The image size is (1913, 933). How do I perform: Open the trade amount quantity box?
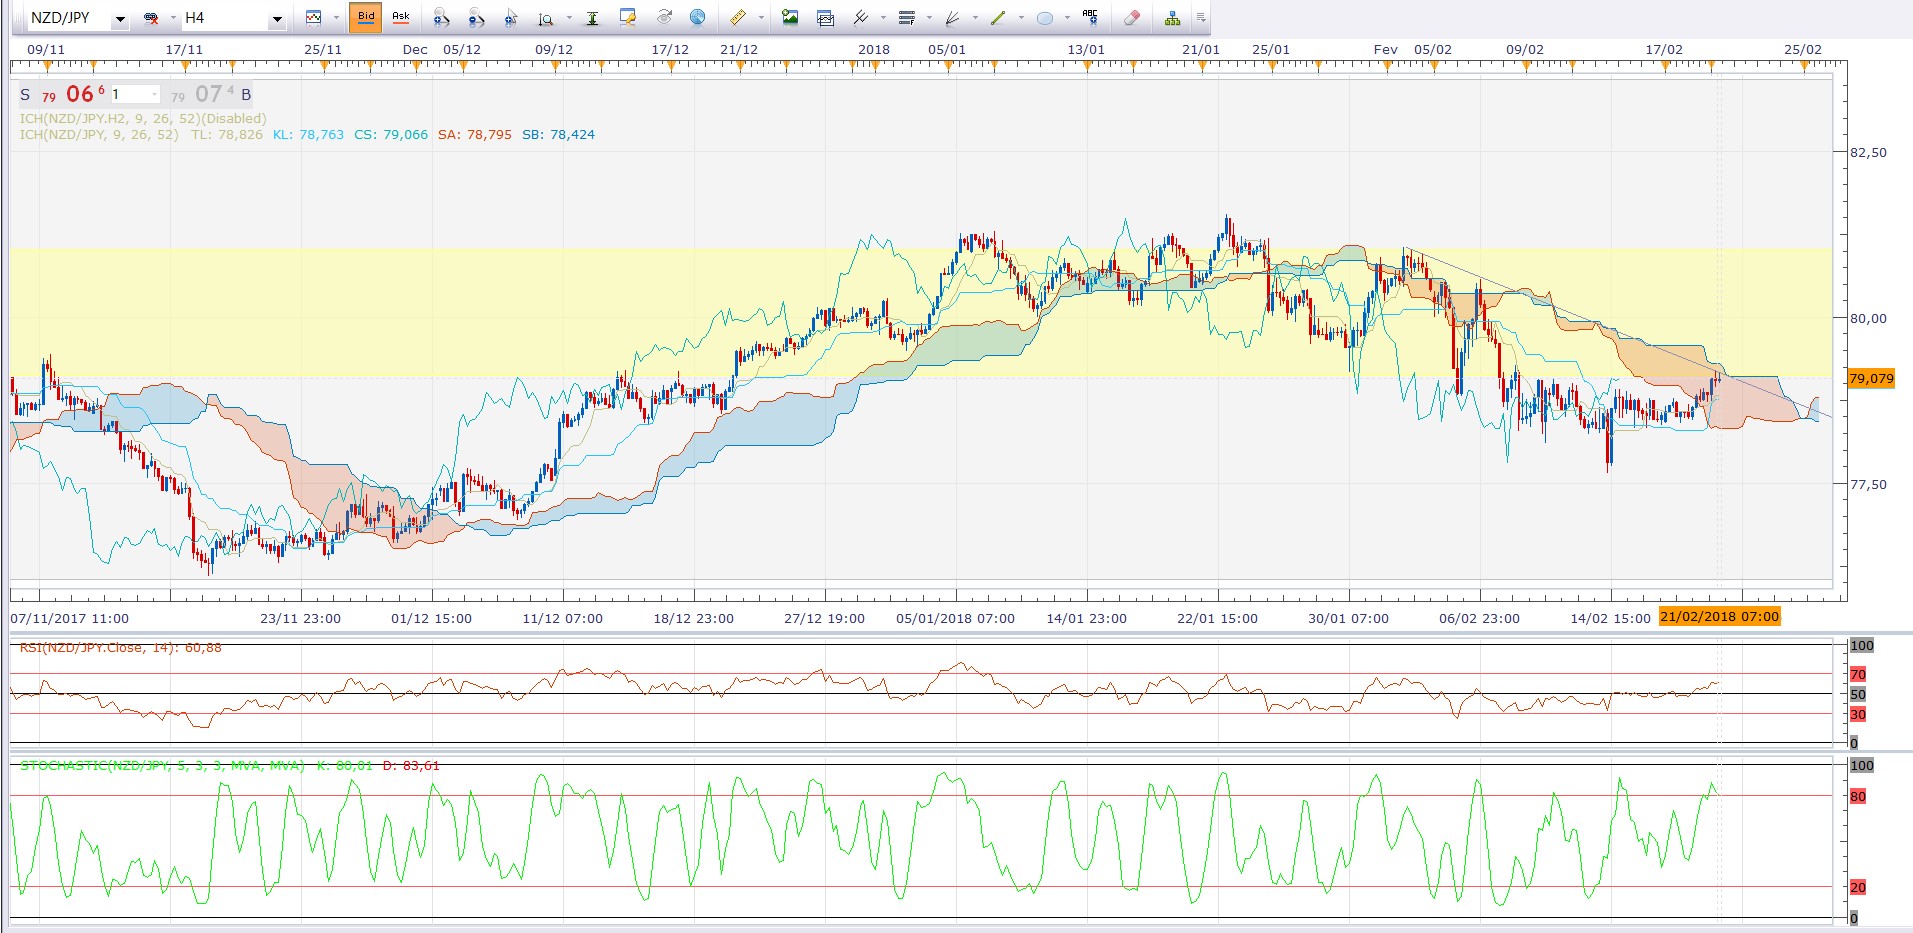[x=135, y=94]
